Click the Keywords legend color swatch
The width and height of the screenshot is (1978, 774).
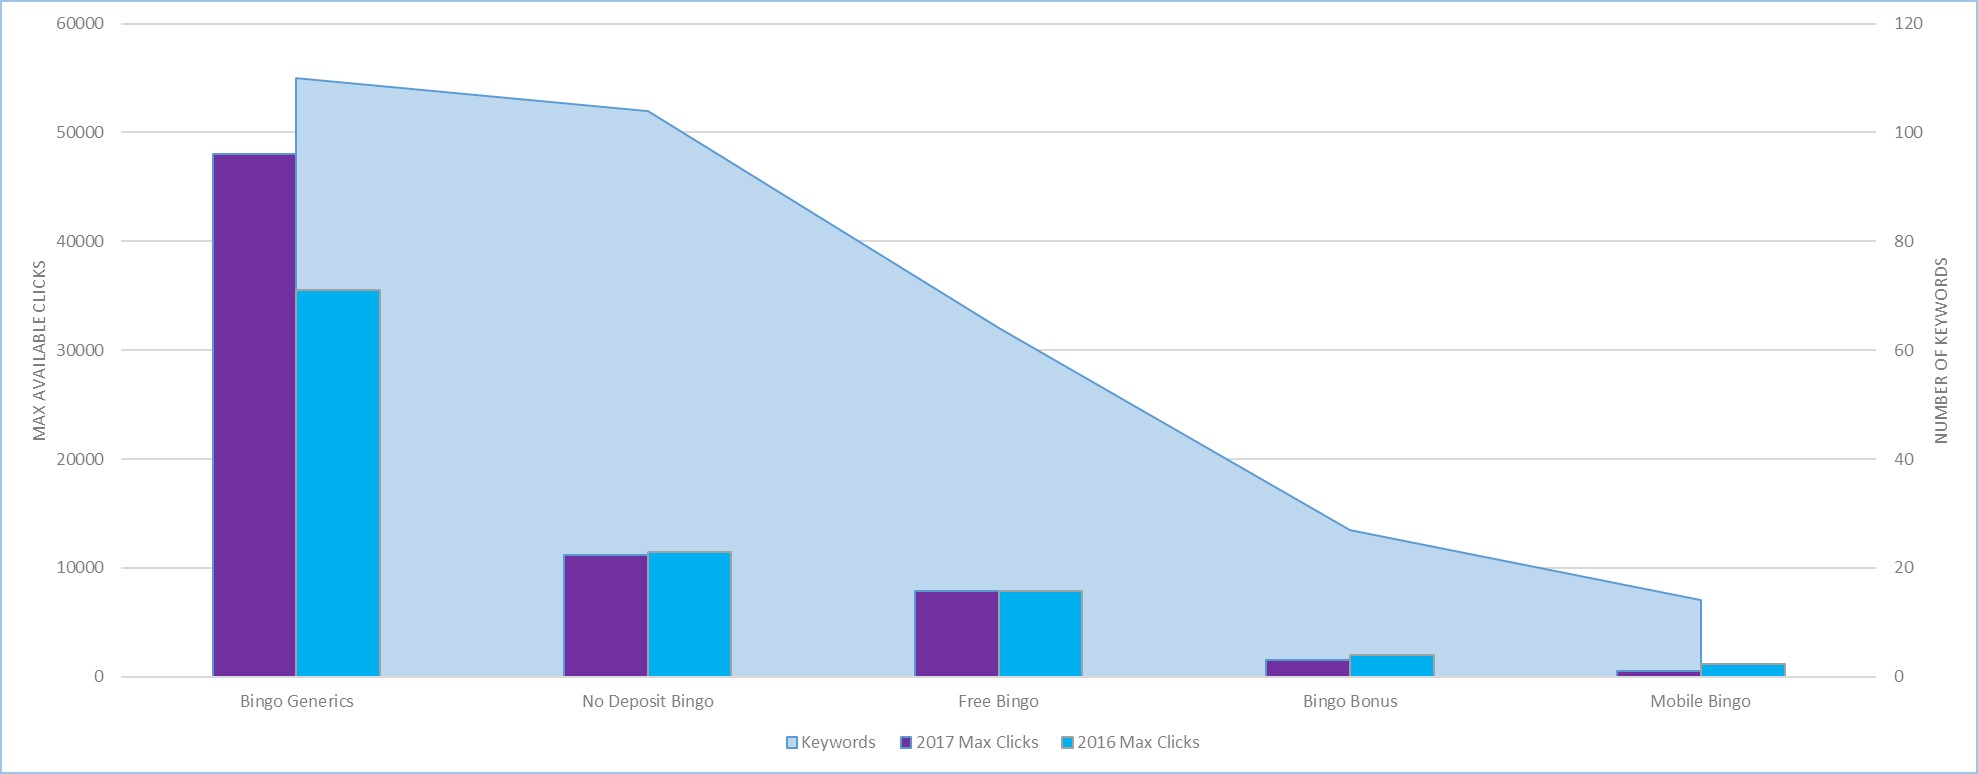click(x=792, y=743)
